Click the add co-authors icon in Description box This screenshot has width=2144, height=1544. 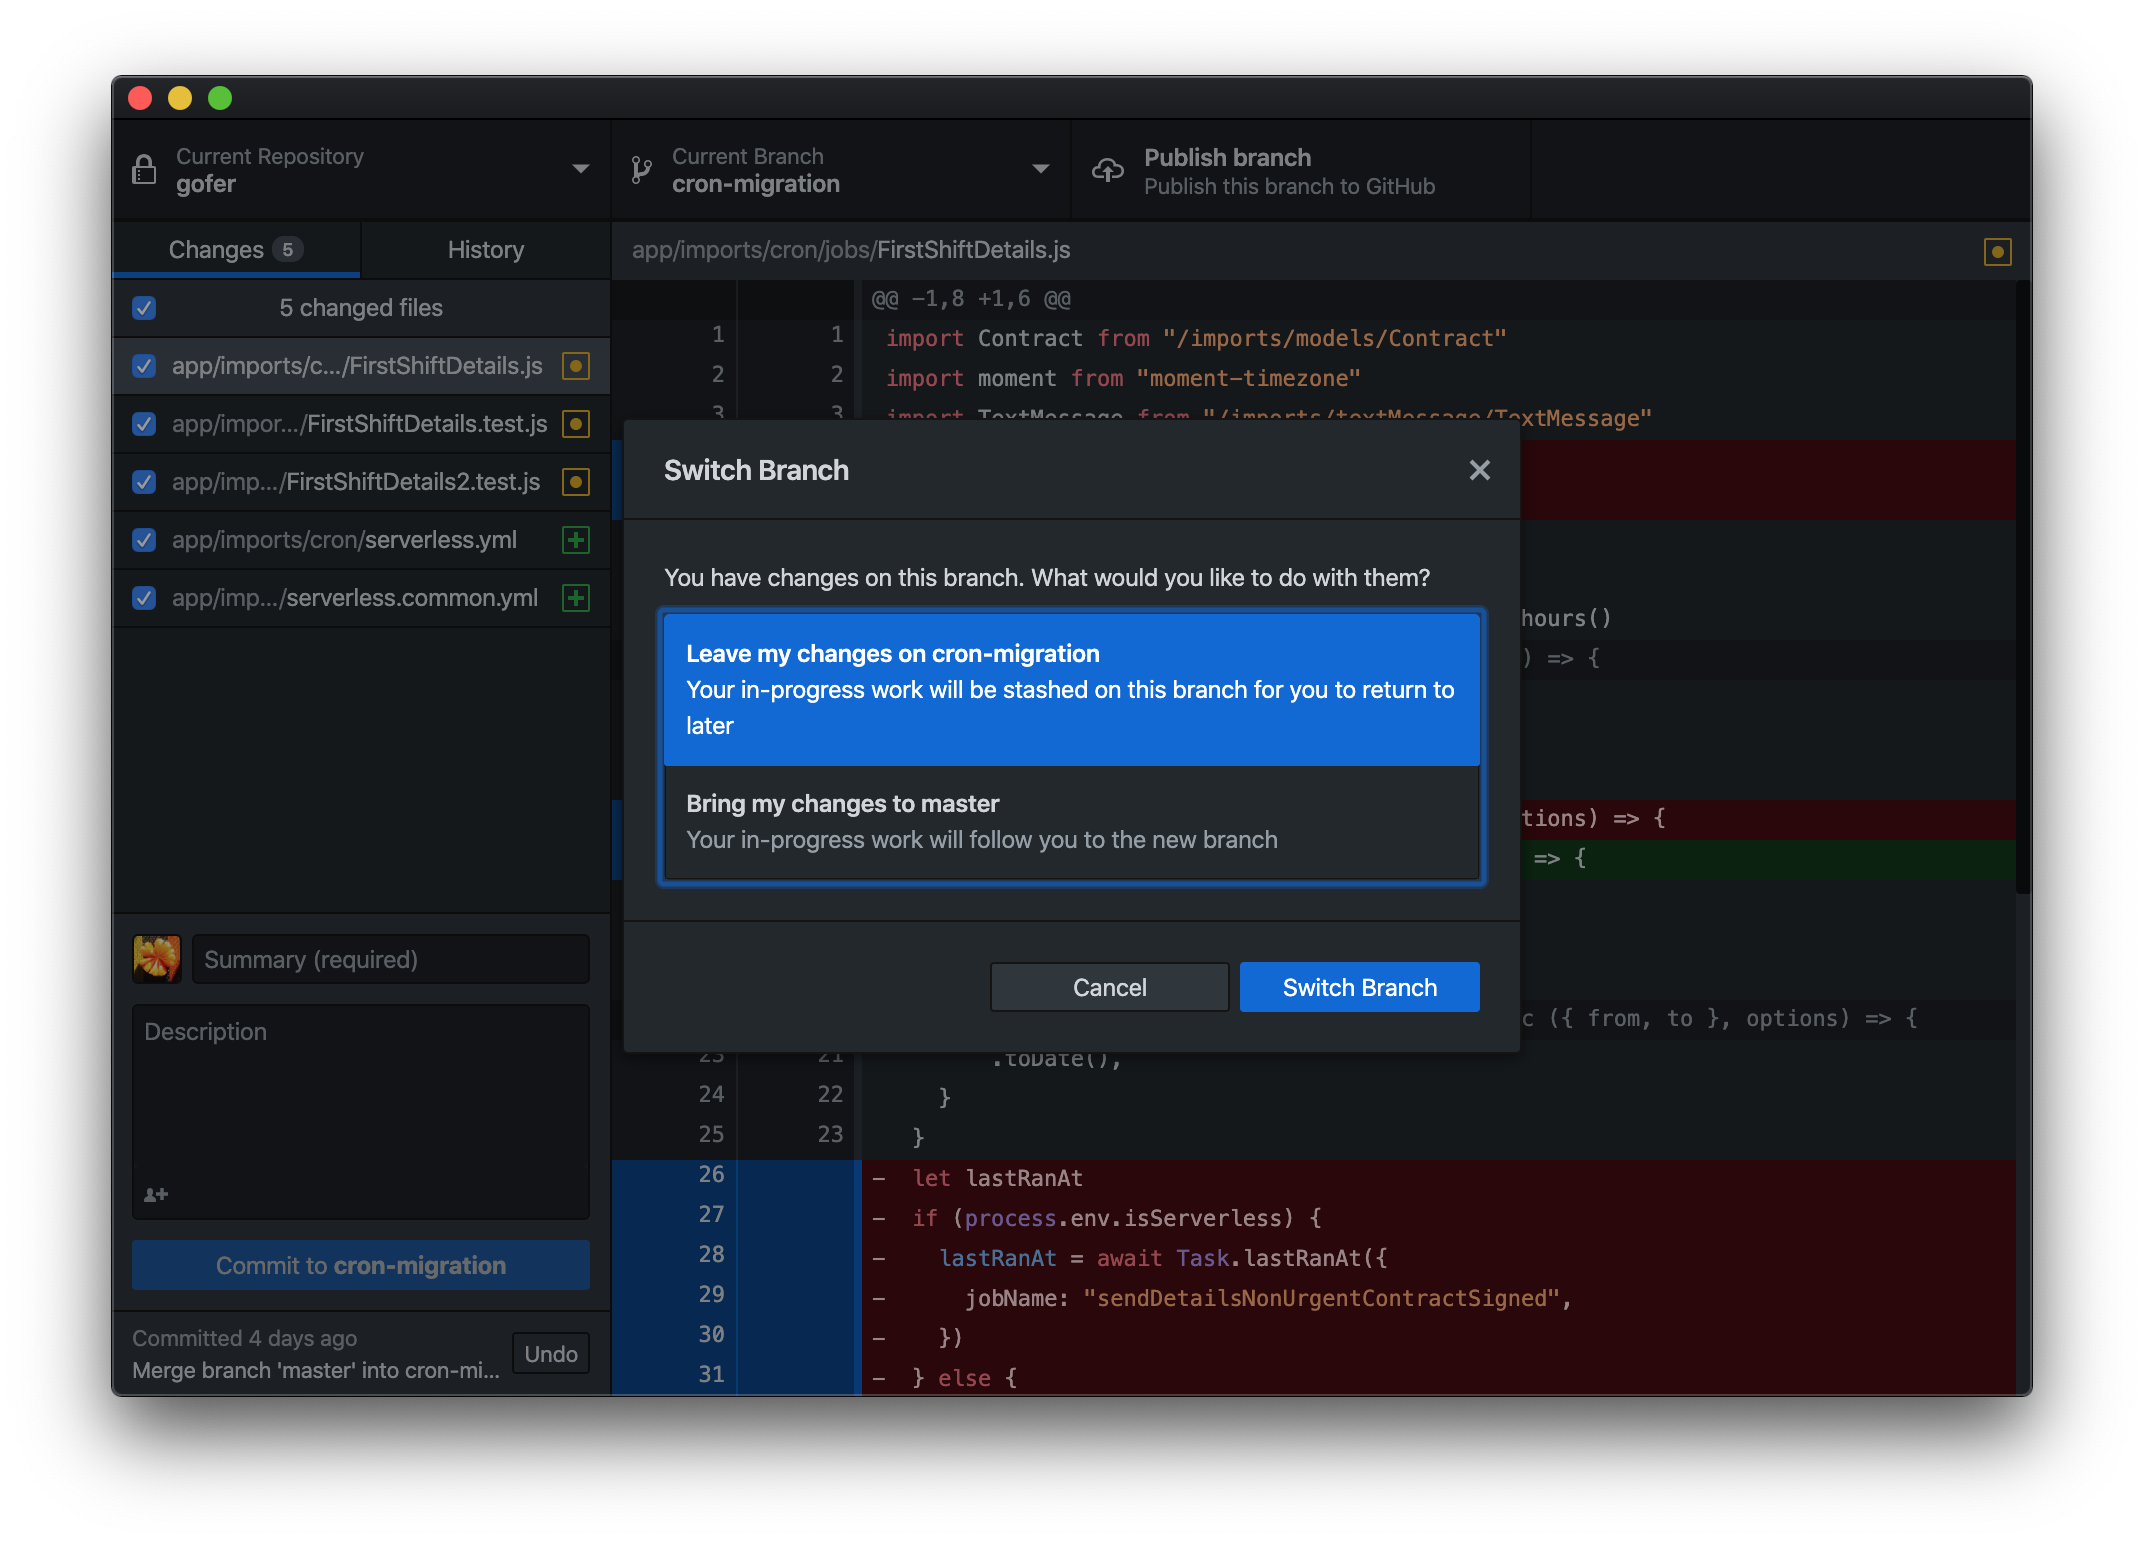click(155, 1194)
